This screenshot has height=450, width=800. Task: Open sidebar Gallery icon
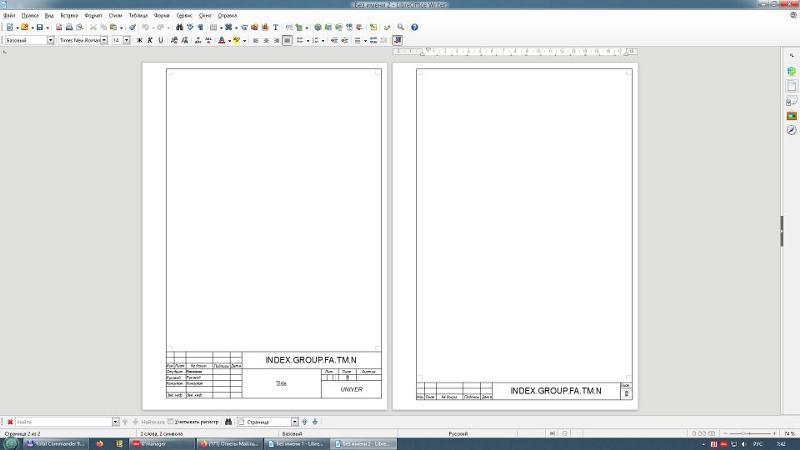(791, 116)
